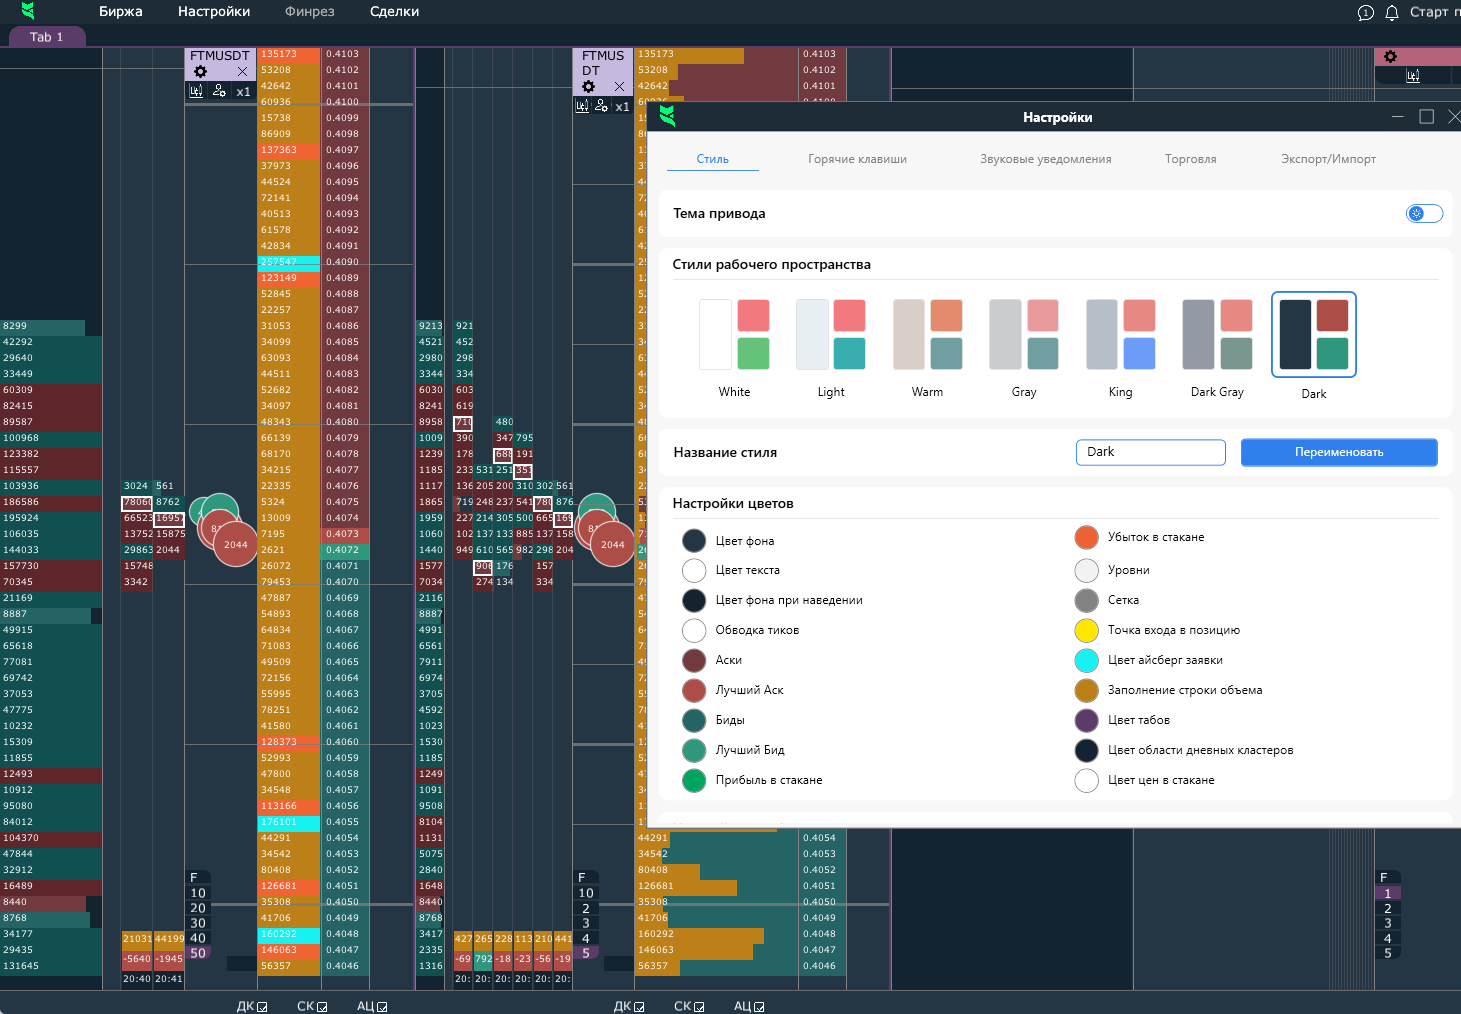Click the Переименовать button

pos(1339,452)
